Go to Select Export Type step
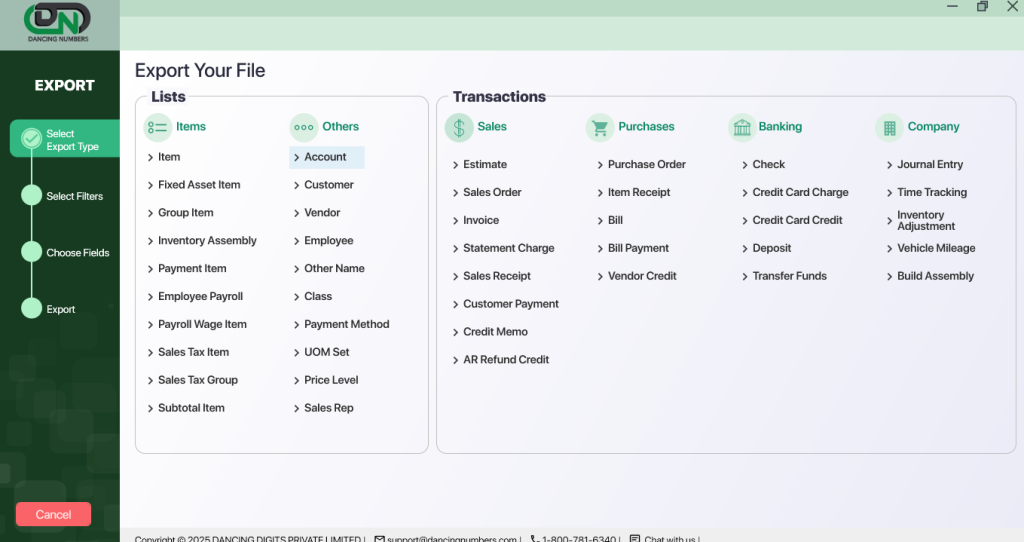The height and width of the screenshot is (542, 1024). pyautogui.click(x=65, y=138)
